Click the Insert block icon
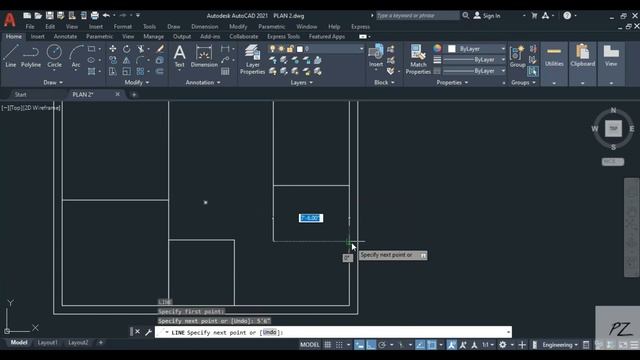Viewport: 640px width, 360px height. (x=376, y=55)
